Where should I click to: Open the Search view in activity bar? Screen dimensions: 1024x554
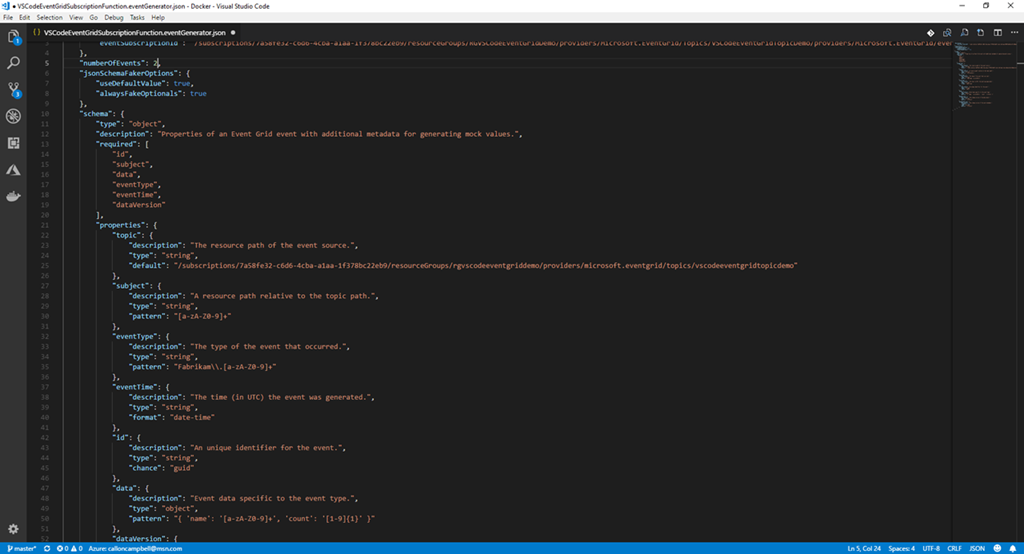14,64
